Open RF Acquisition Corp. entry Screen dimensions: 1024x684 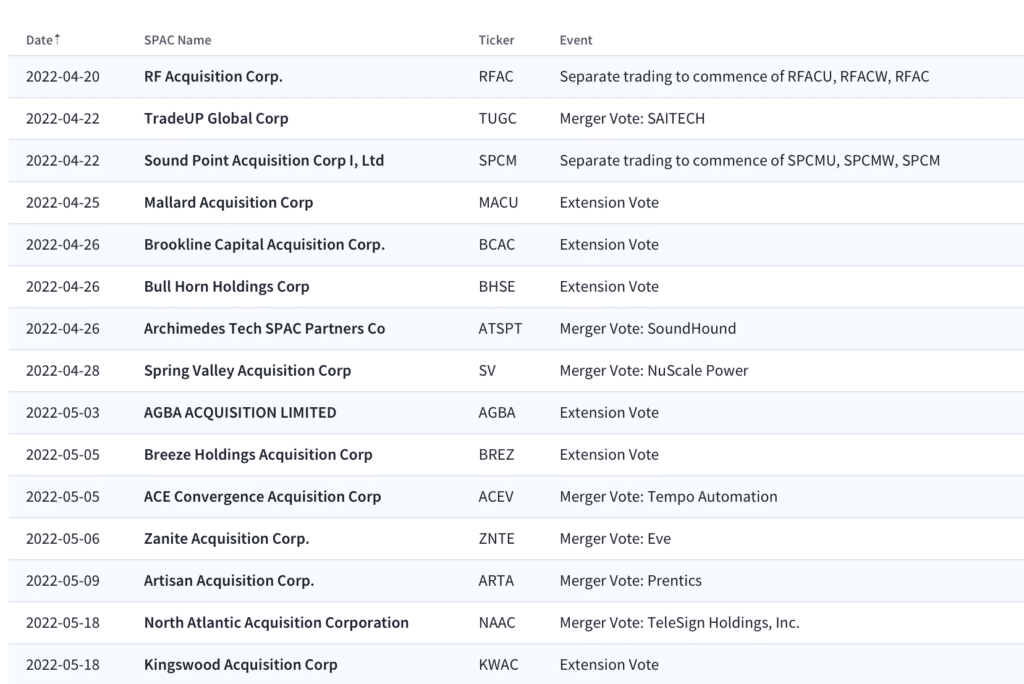coord(214,76)
